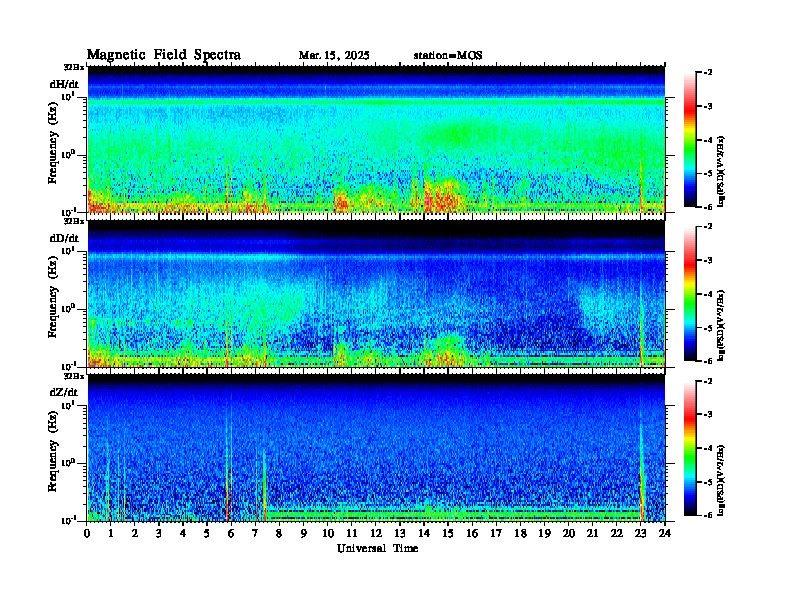Click the hour "7" tick label

tap(255, 533)
